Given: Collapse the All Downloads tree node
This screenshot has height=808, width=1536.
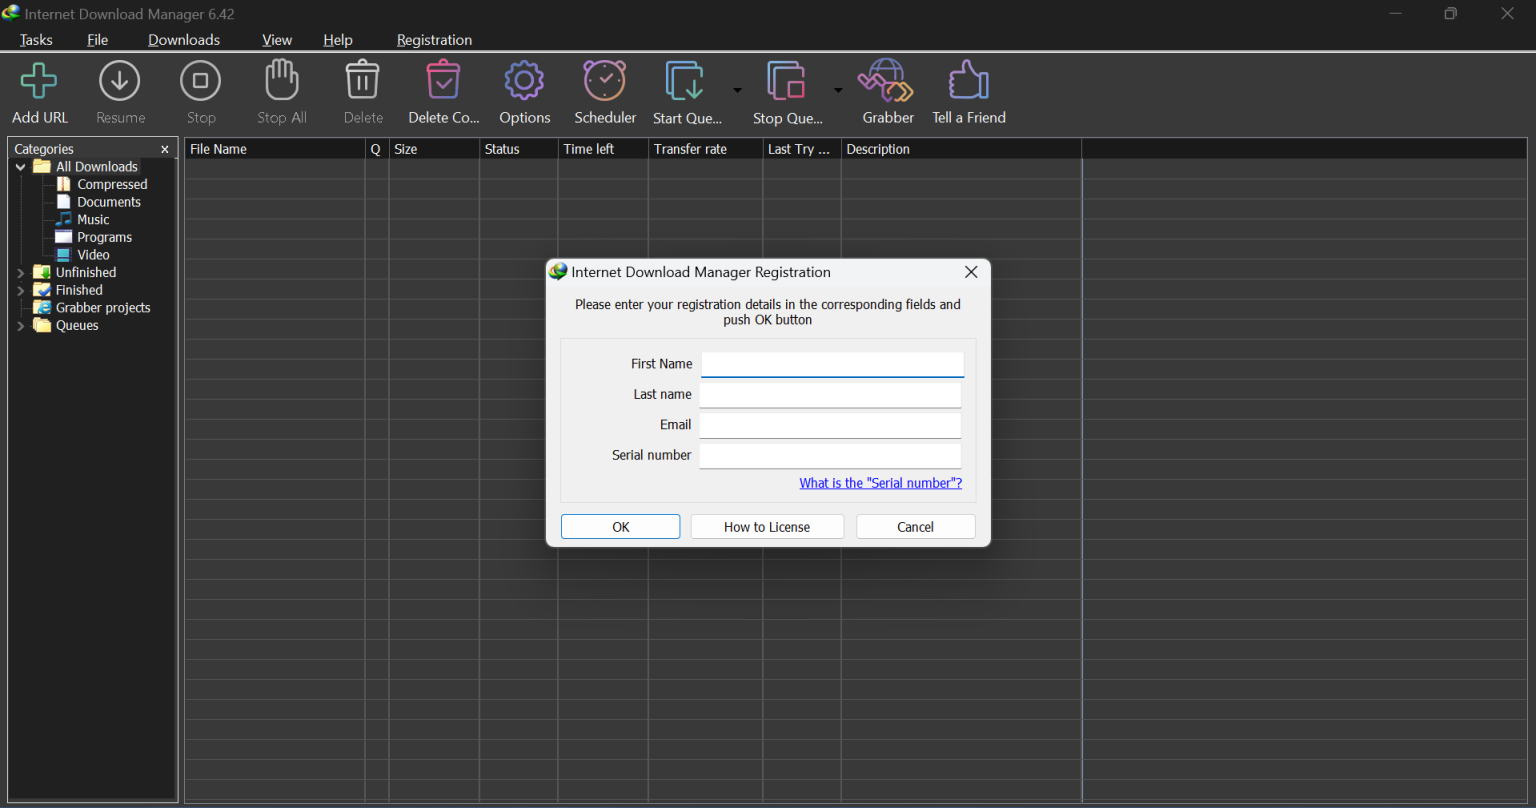Looking at the screenshot, I should click(21, 167).
